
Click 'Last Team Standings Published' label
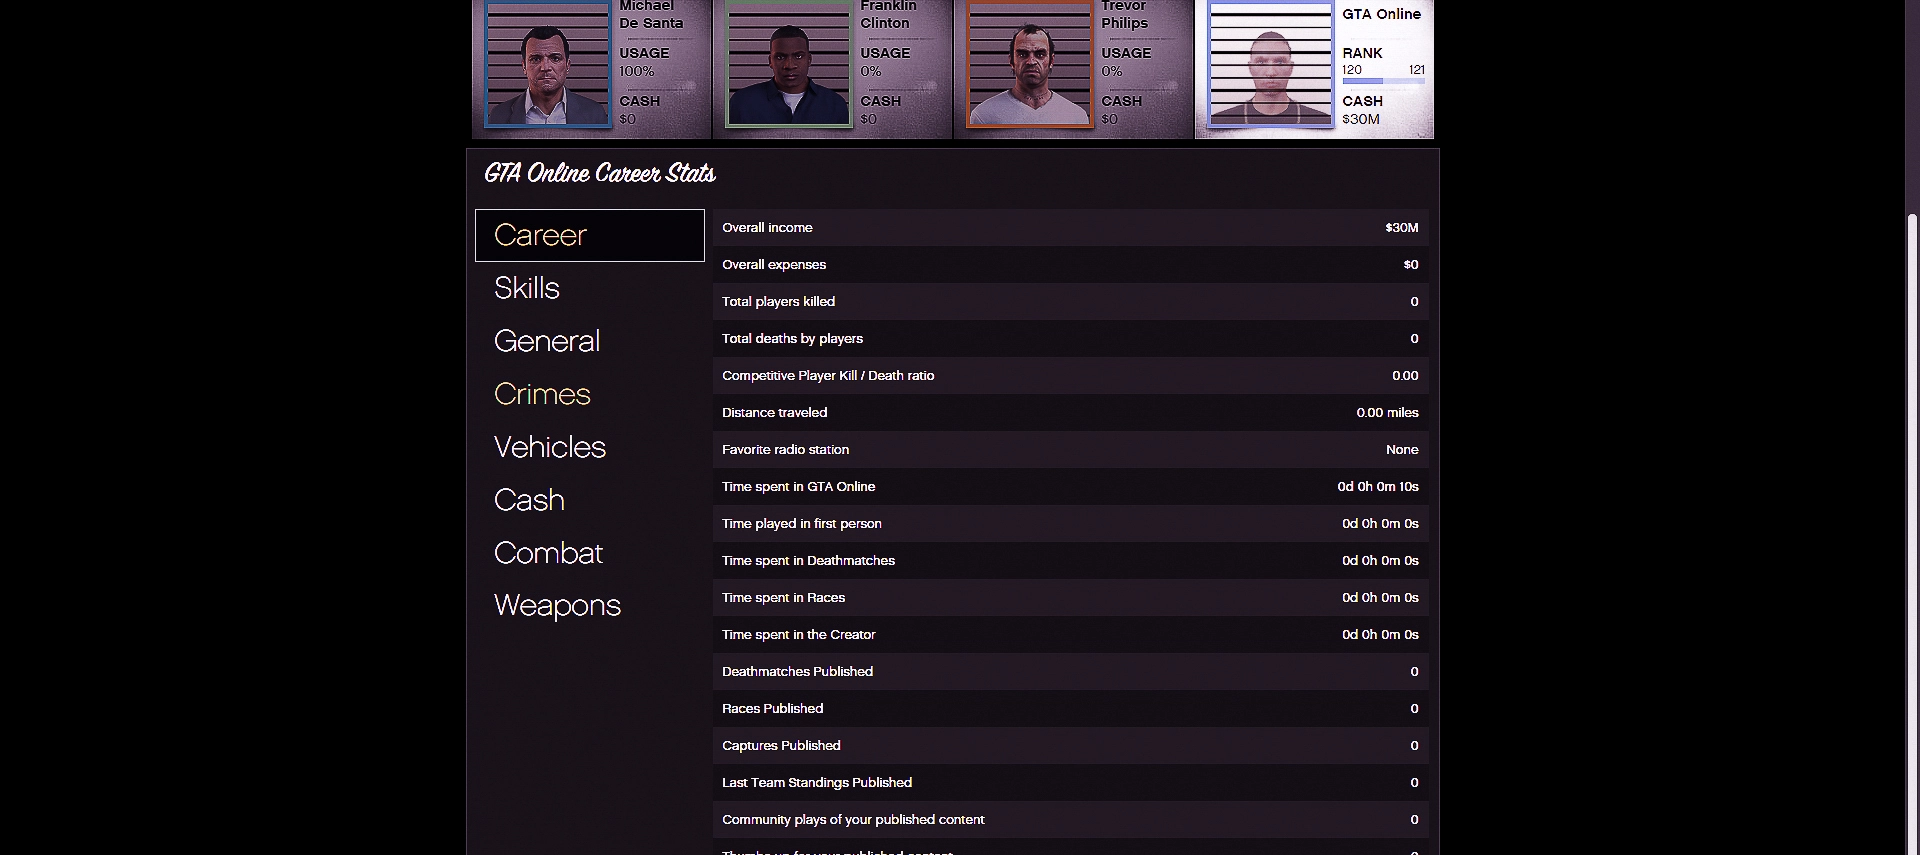coord(817,783)
